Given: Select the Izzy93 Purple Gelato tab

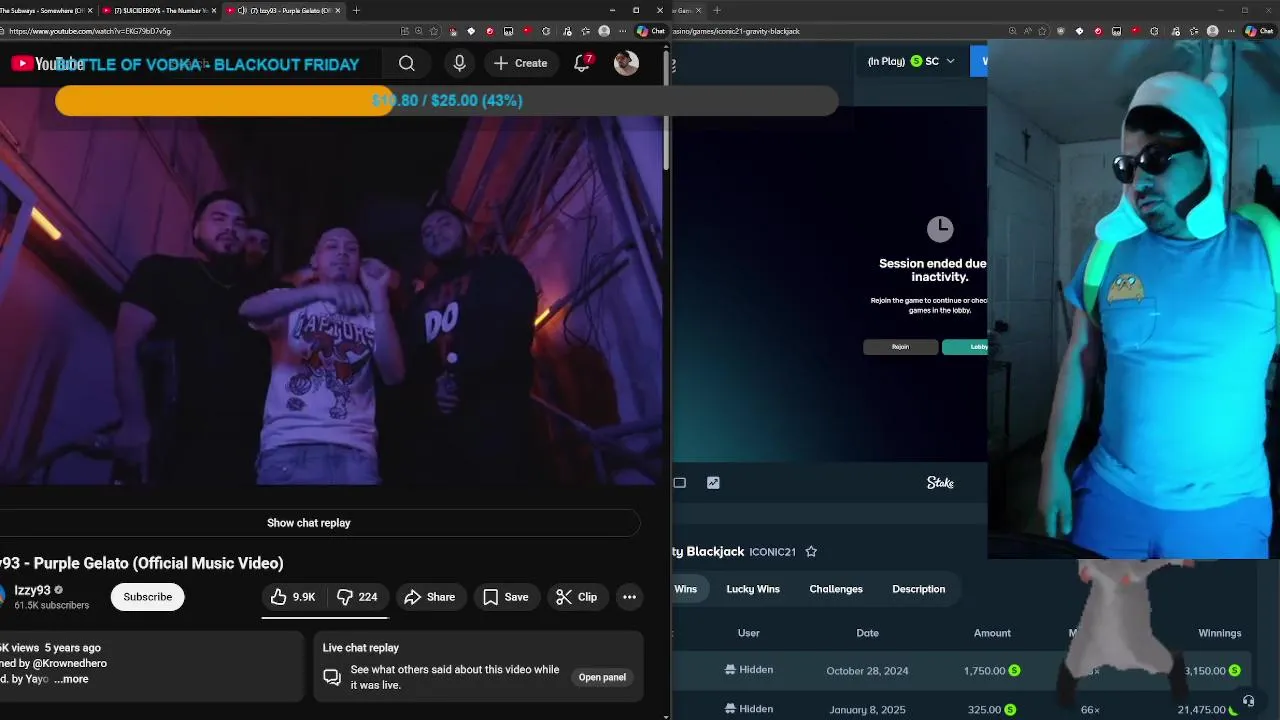Looking at the screenshot, I should tap(283, 10).
